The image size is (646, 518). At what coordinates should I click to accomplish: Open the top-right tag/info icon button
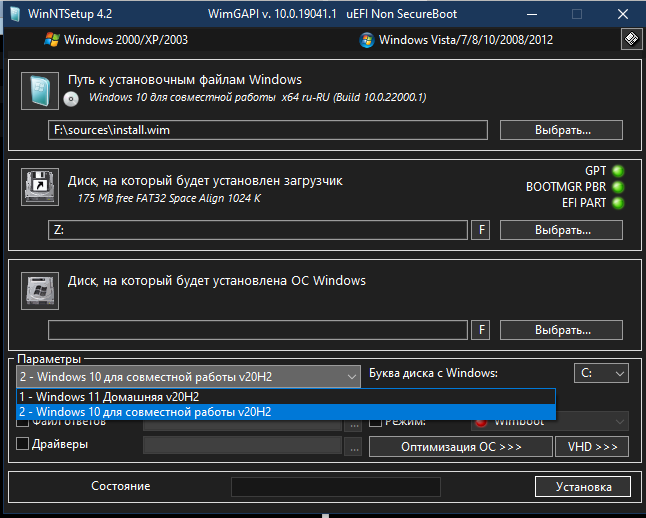631,39
